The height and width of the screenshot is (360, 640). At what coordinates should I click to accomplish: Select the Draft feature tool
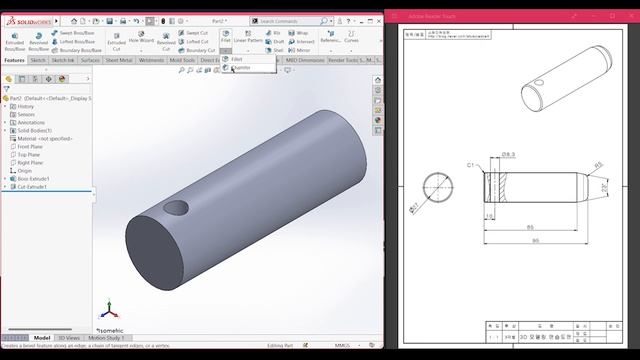[275, 42]
